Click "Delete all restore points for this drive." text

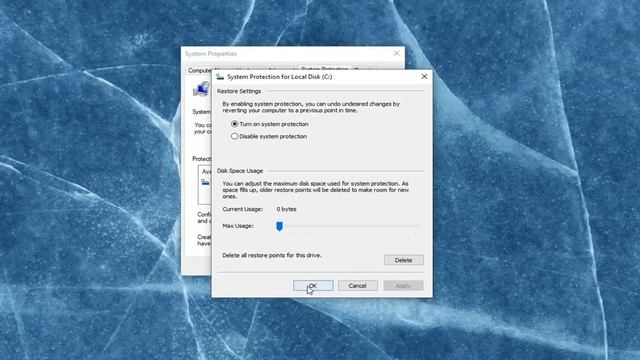[272, 255]
